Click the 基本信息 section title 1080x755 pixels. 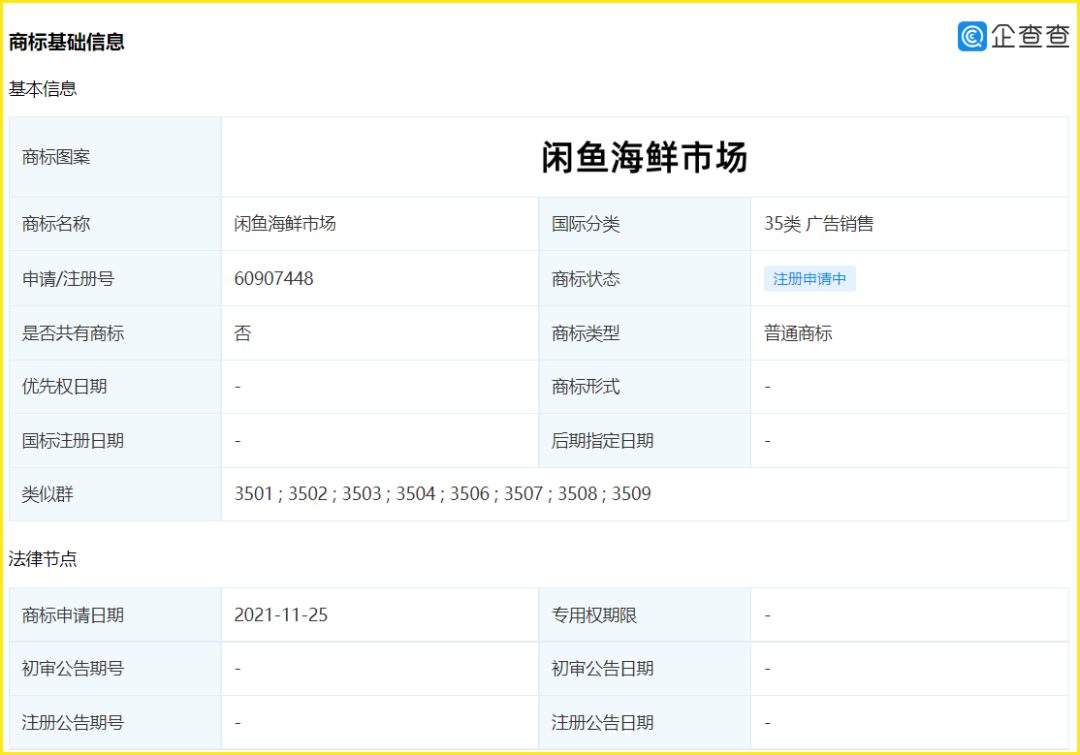pos(43,89)
